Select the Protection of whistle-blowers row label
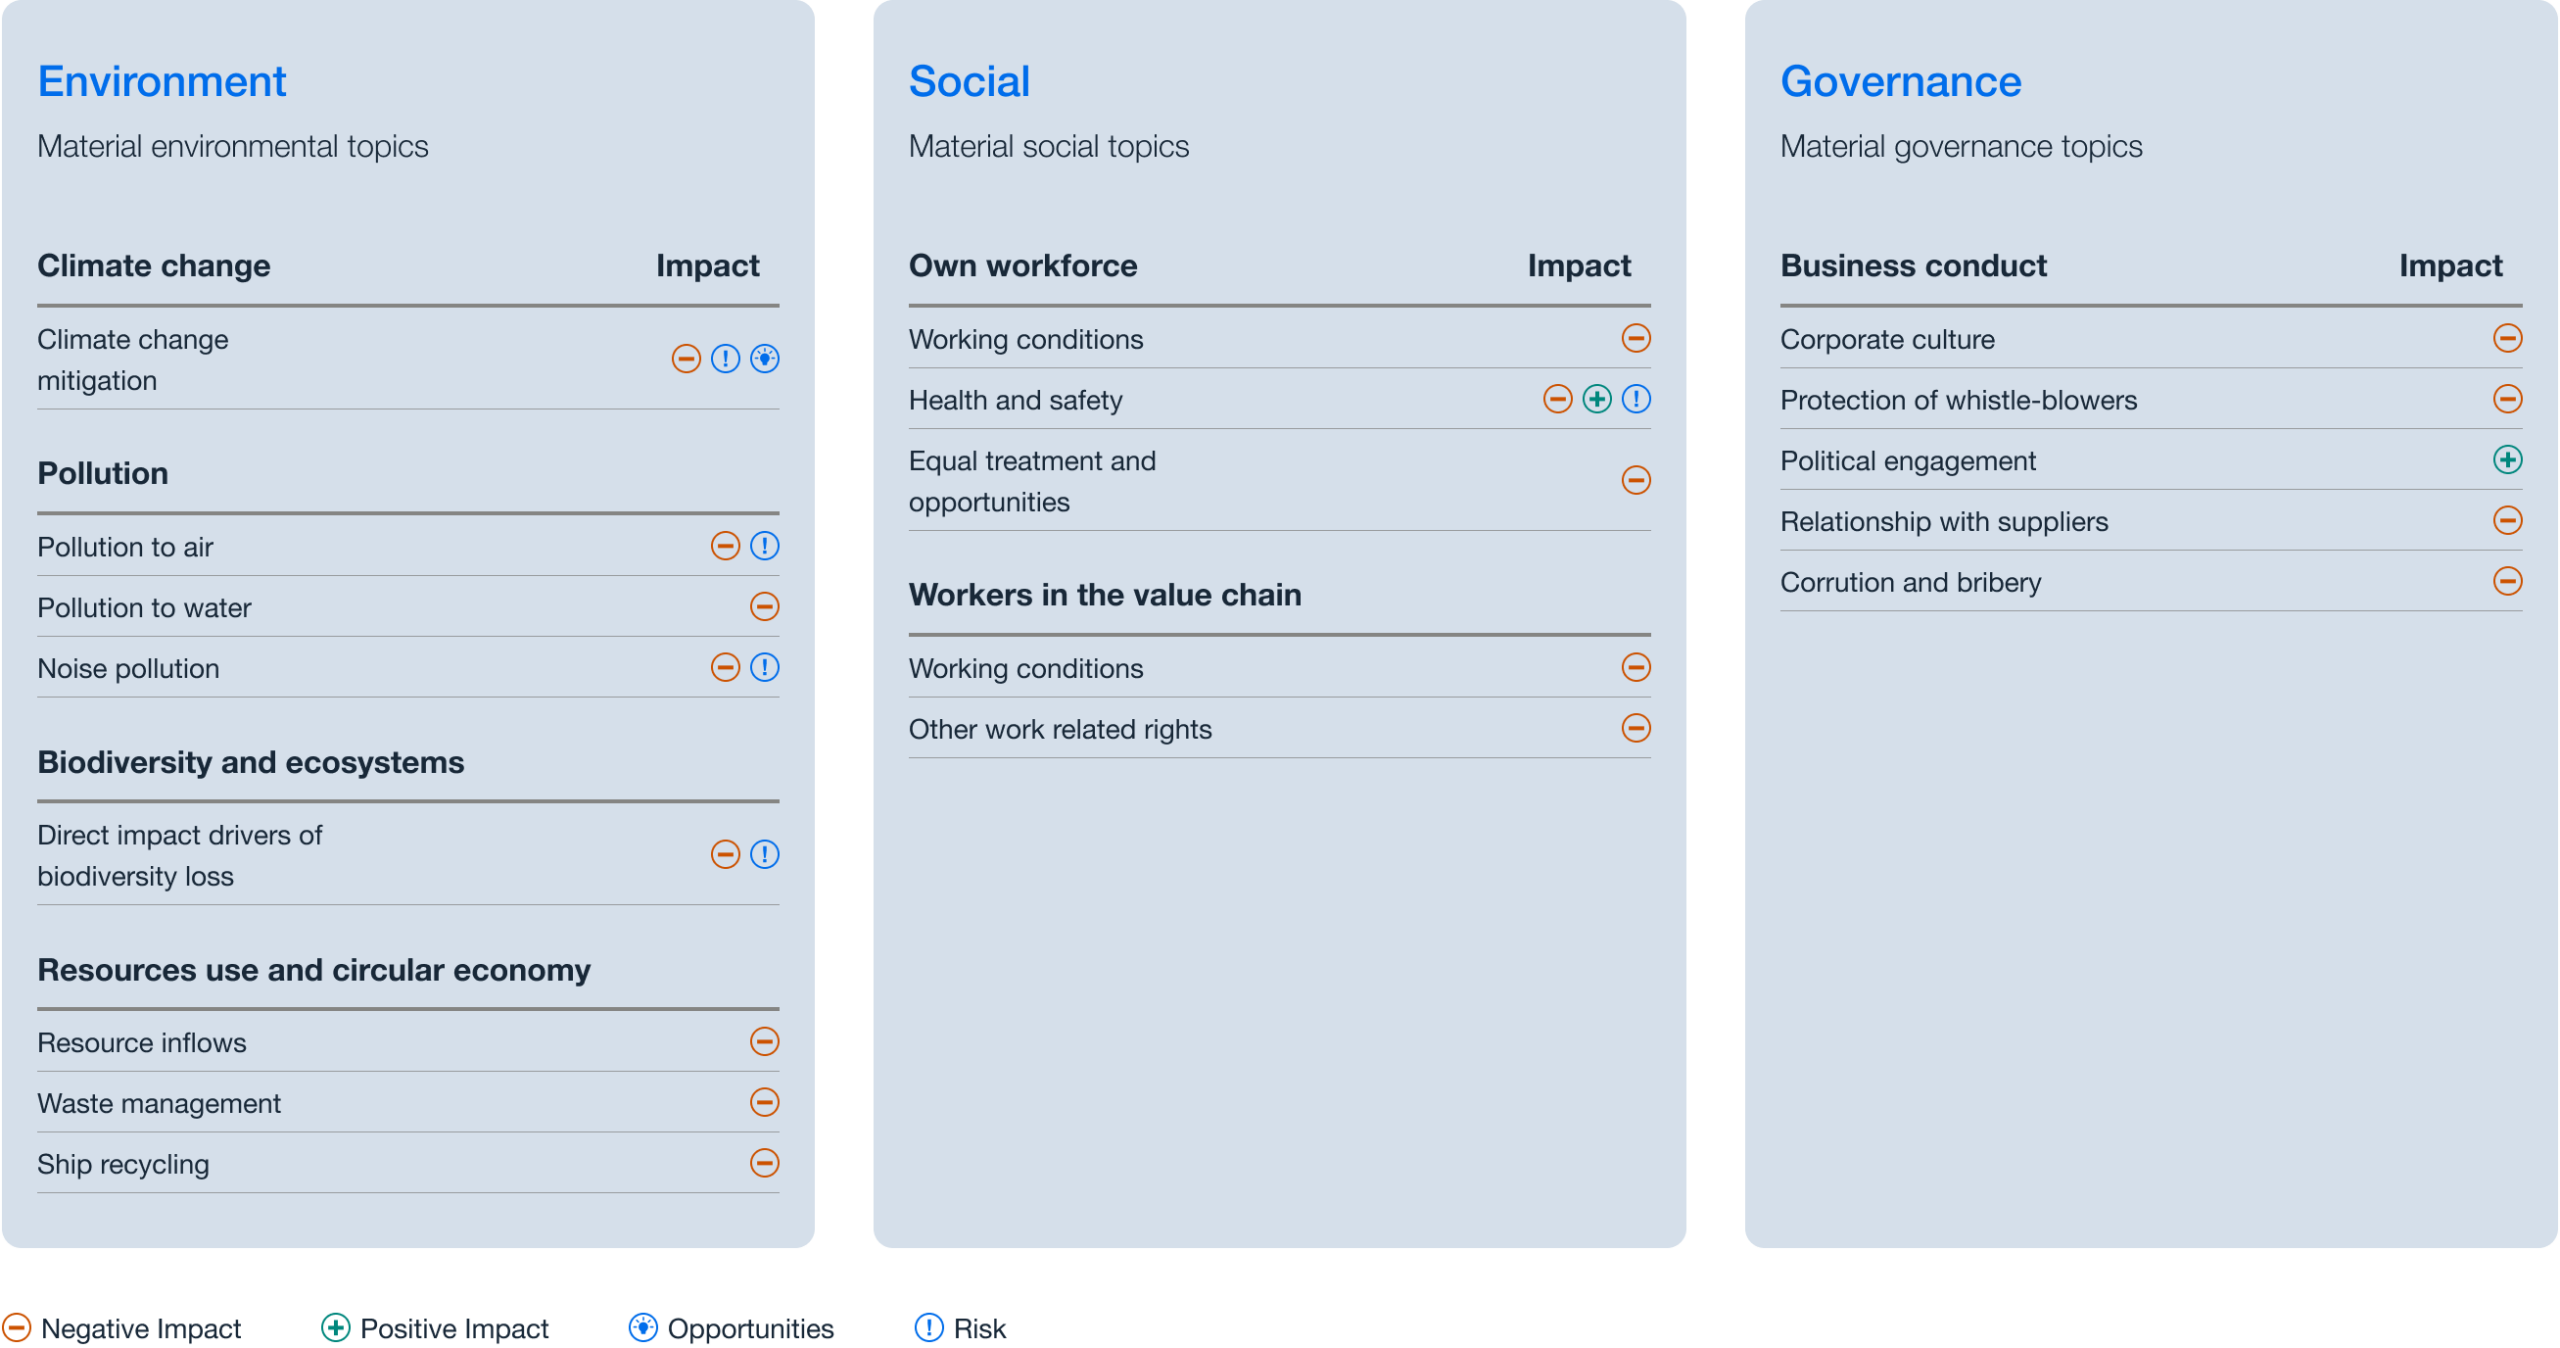The image size is (2560, 1348). [1958, 400]
